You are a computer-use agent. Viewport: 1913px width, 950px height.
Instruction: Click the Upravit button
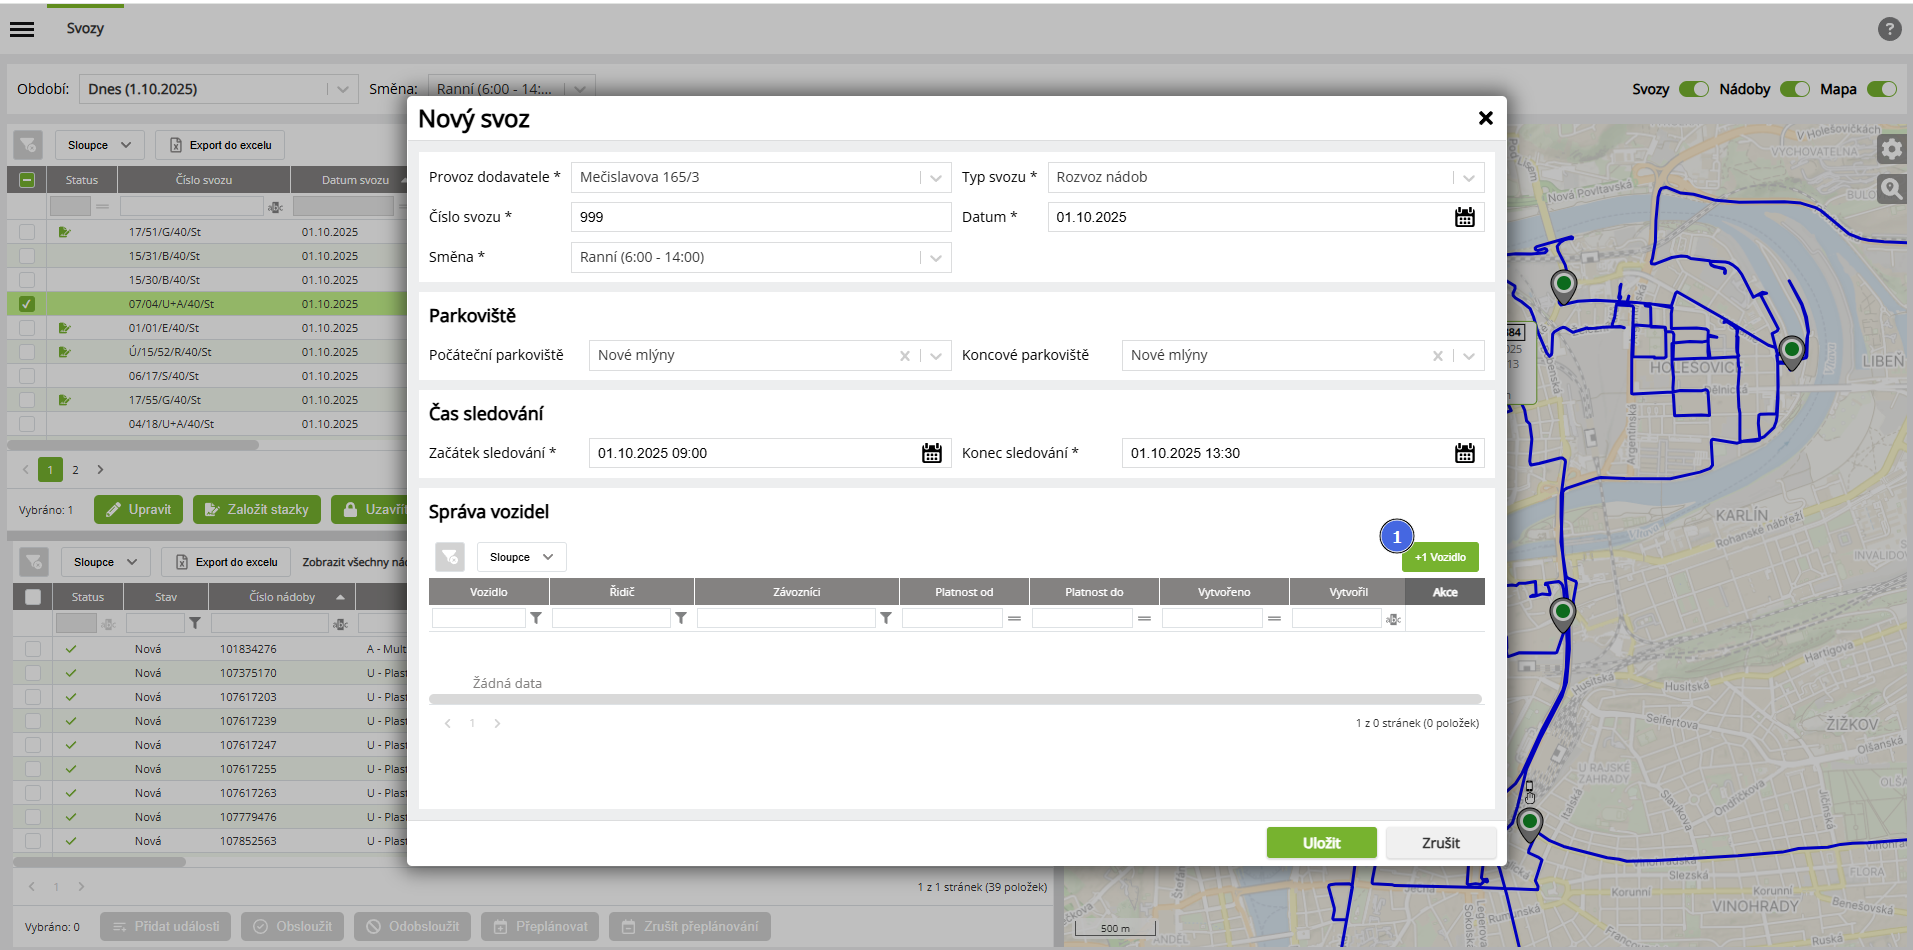[x=139, y=510]
